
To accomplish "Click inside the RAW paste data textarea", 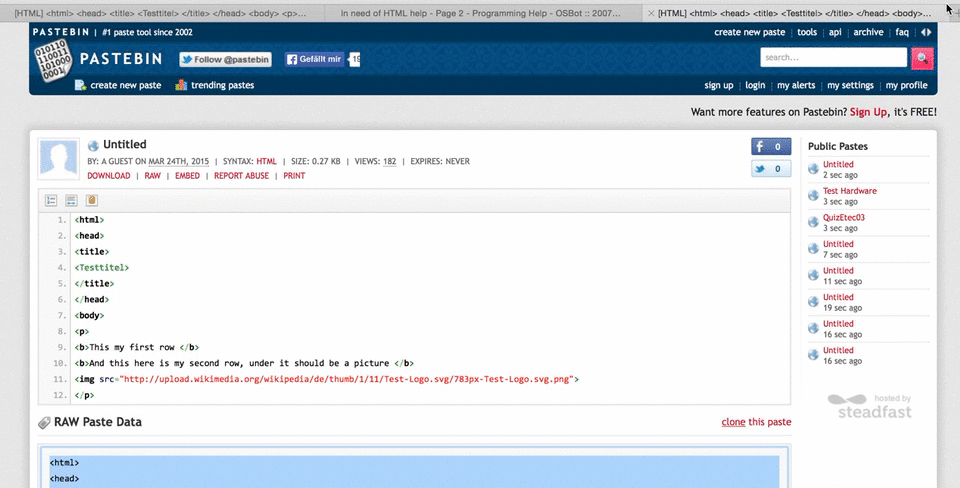I will click(414, 467).
